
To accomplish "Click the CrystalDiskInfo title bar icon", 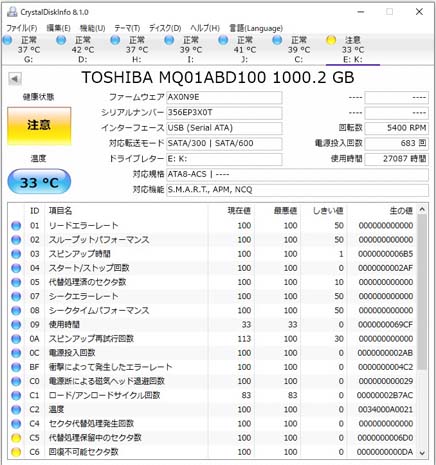I will (x=12, y=12).
